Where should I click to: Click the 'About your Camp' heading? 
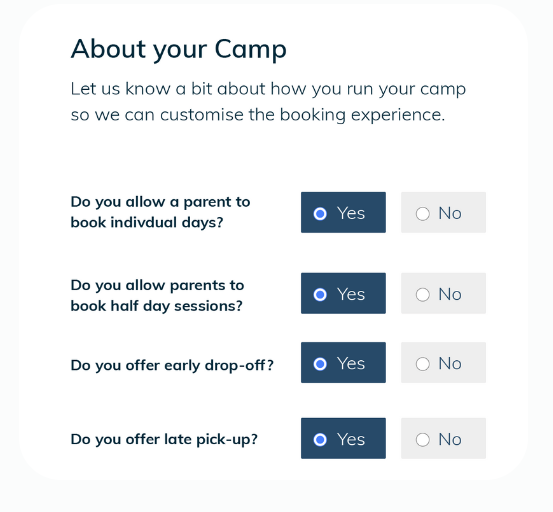pos(178,49)
